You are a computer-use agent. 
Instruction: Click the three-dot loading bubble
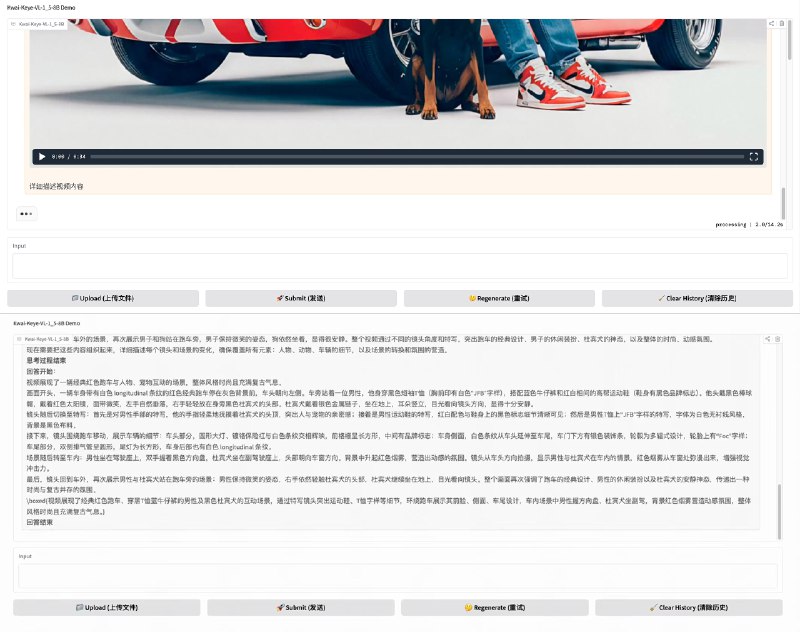[27, 214]
